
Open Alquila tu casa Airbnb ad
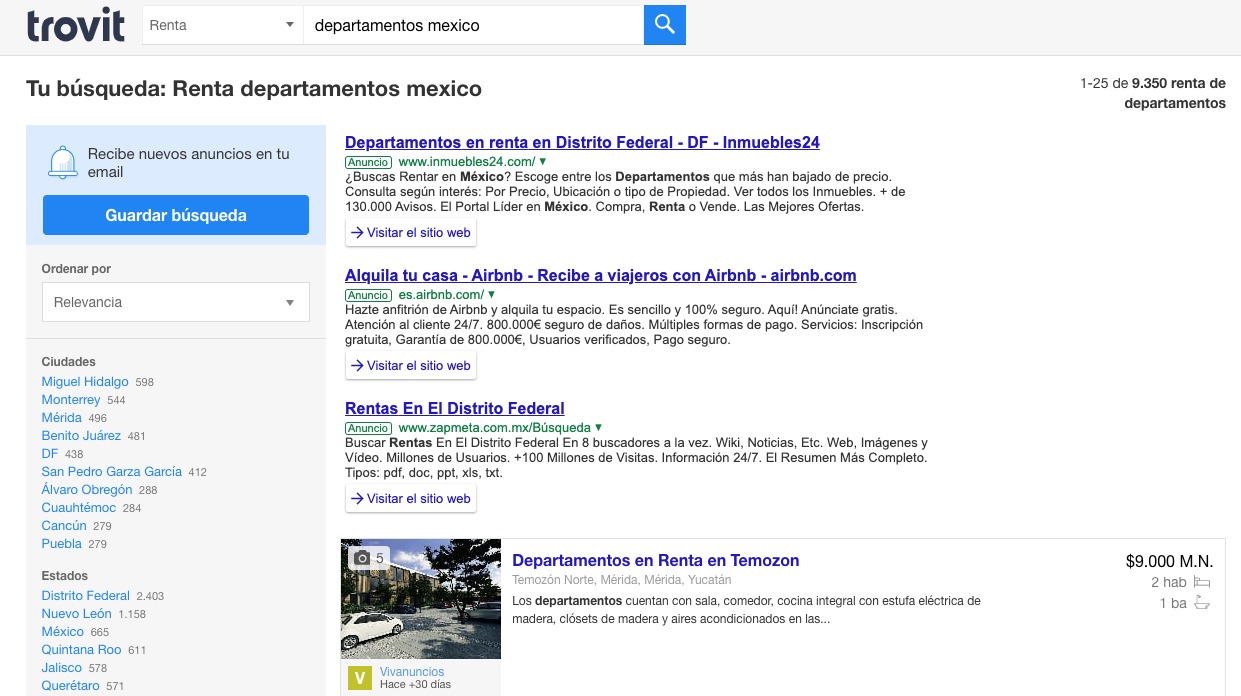coord(600,276)
